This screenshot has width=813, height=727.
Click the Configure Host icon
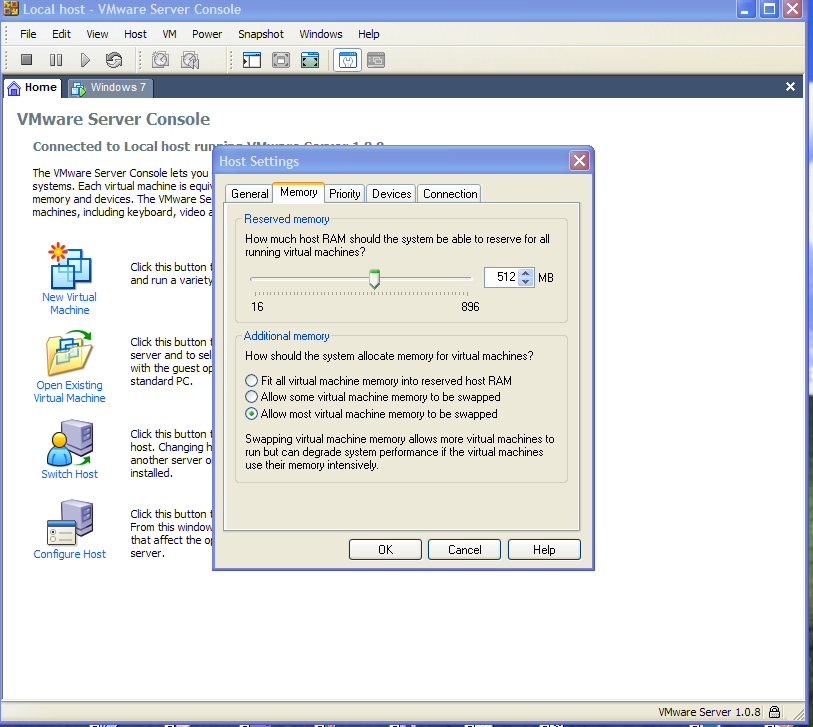coord(70,523)
